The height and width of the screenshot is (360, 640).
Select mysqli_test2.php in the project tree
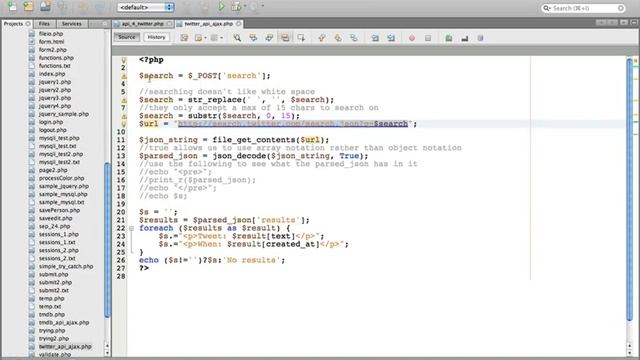[61, 154]
